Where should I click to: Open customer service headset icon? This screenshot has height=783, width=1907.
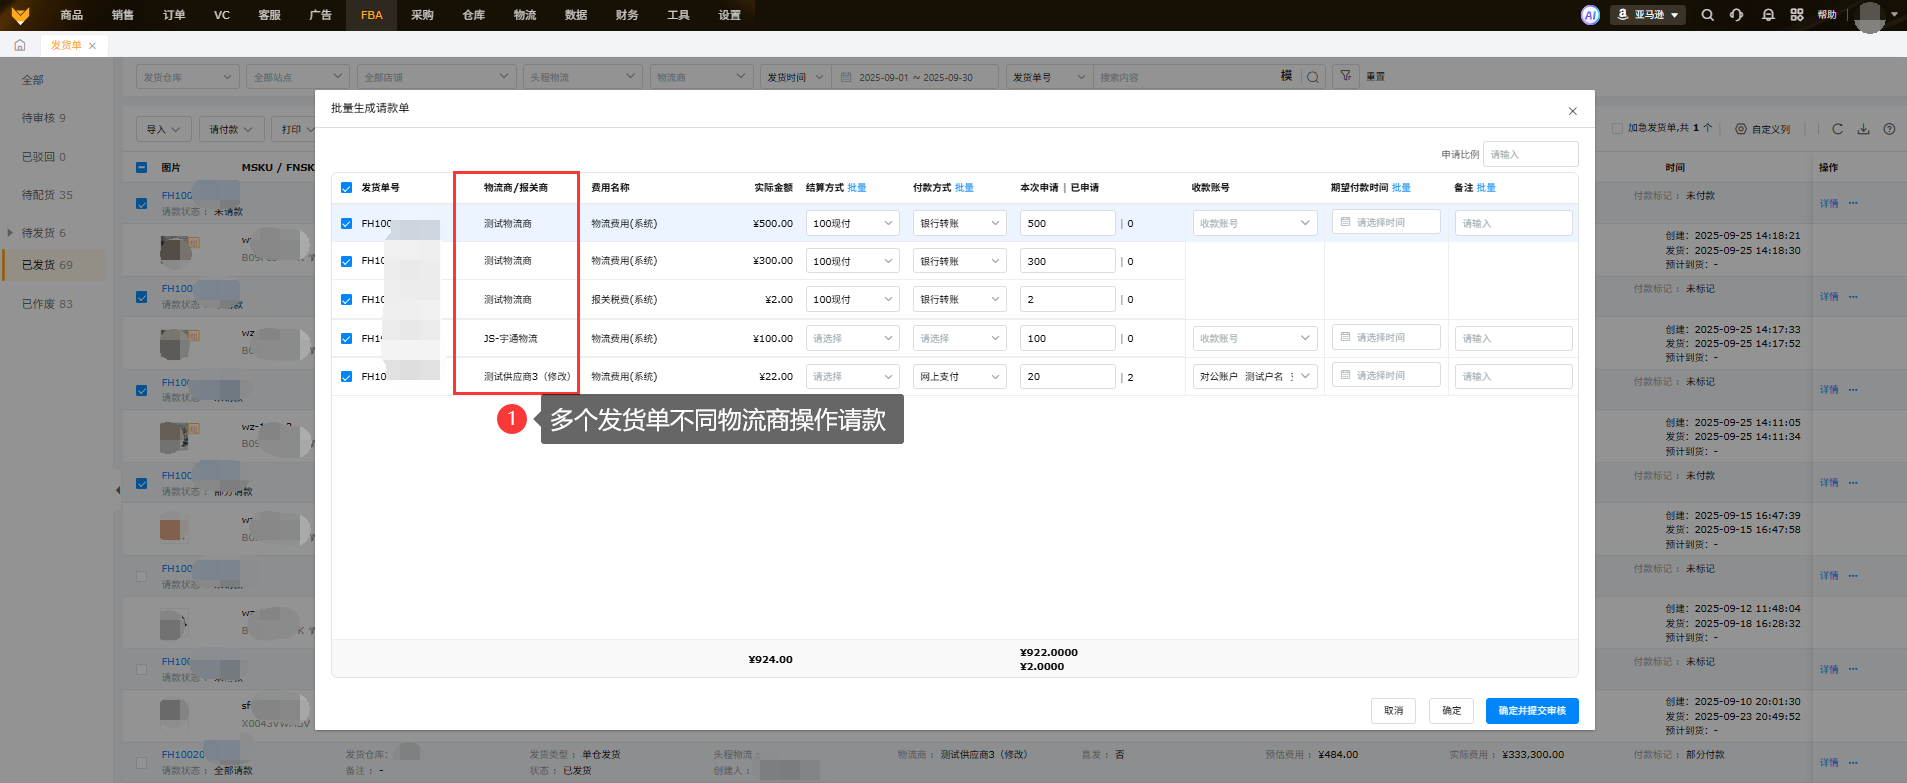[1737, 15]
